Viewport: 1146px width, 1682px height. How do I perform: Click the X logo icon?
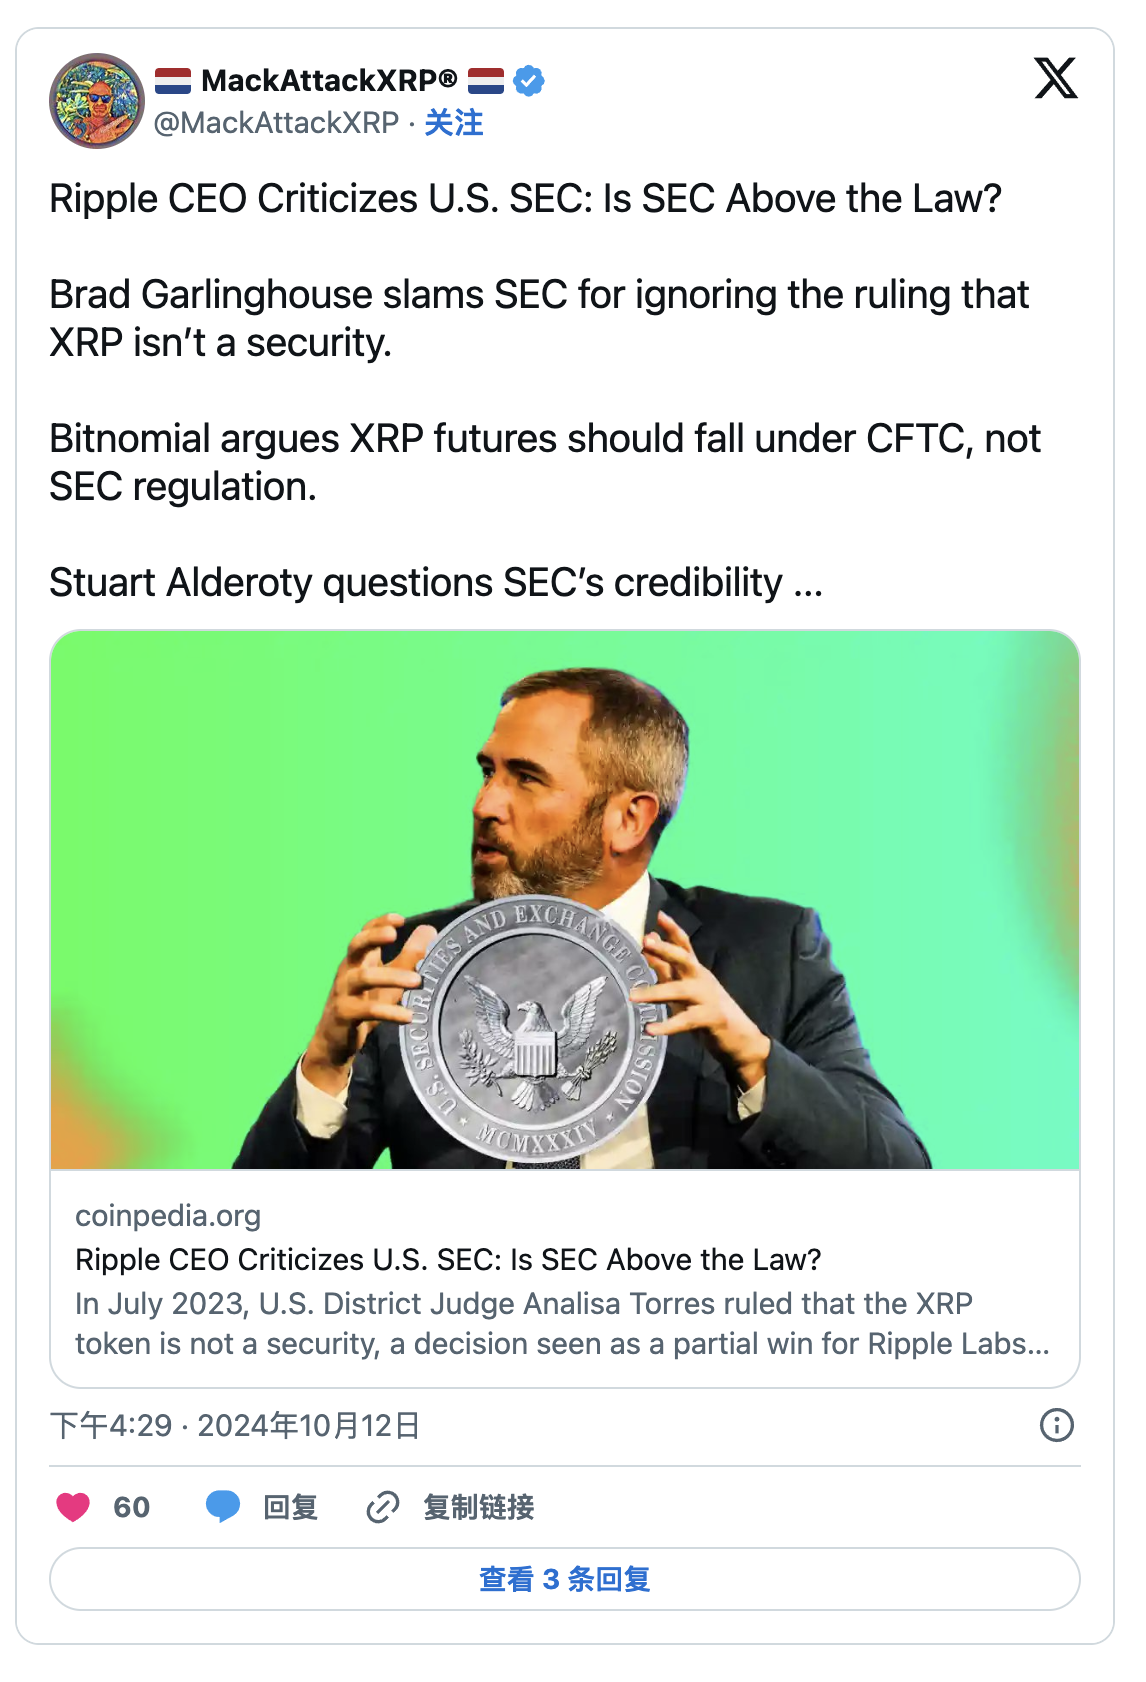coord(1055,79)
